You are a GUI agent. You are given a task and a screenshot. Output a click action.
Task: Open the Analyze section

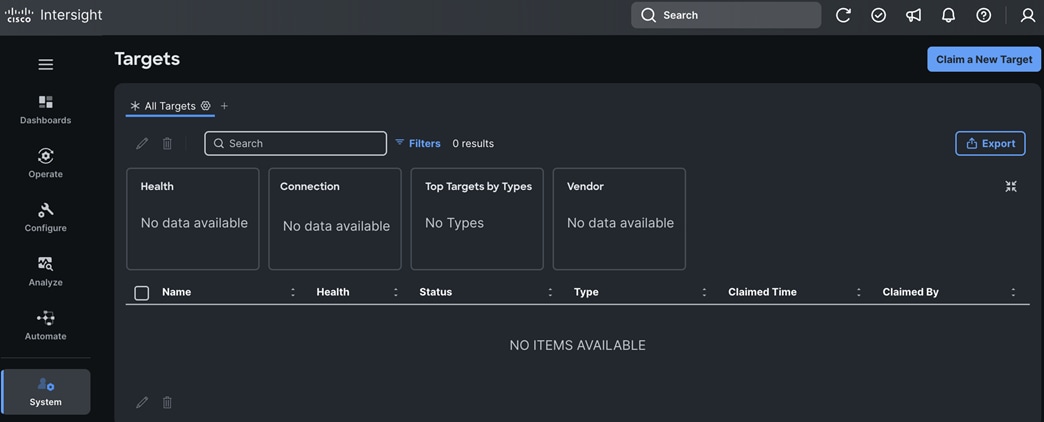[x=45, y=272]
